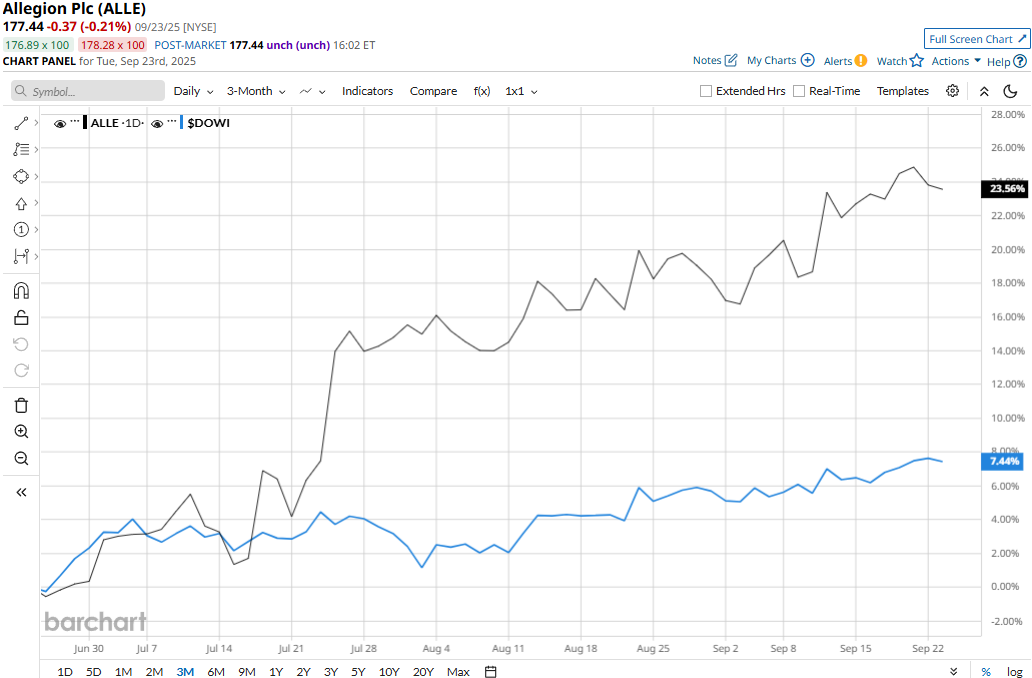
Task: Add symbol to Watch list star
Action: [x=917, y=61]
